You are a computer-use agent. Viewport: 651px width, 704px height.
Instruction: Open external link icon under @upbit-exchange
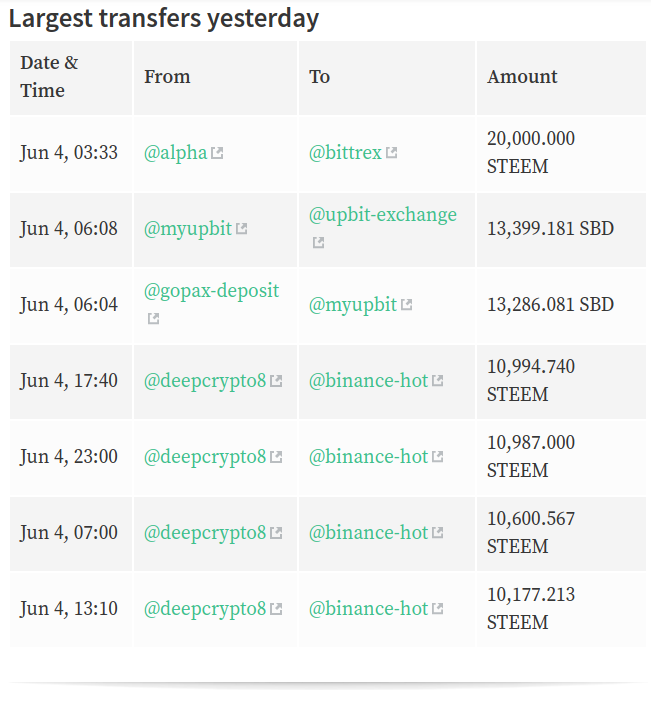319,243
